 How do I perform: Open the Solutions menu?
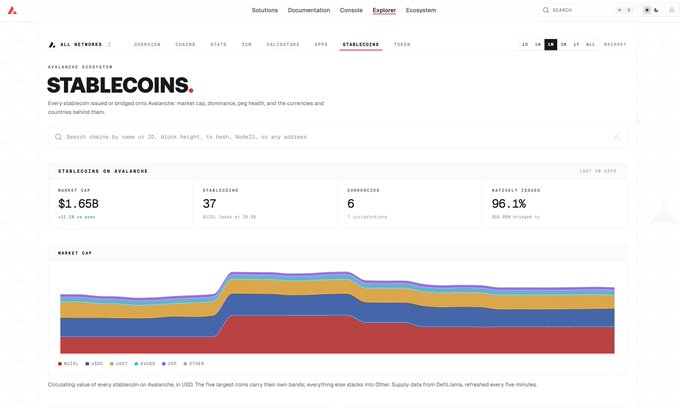(265, 10)
